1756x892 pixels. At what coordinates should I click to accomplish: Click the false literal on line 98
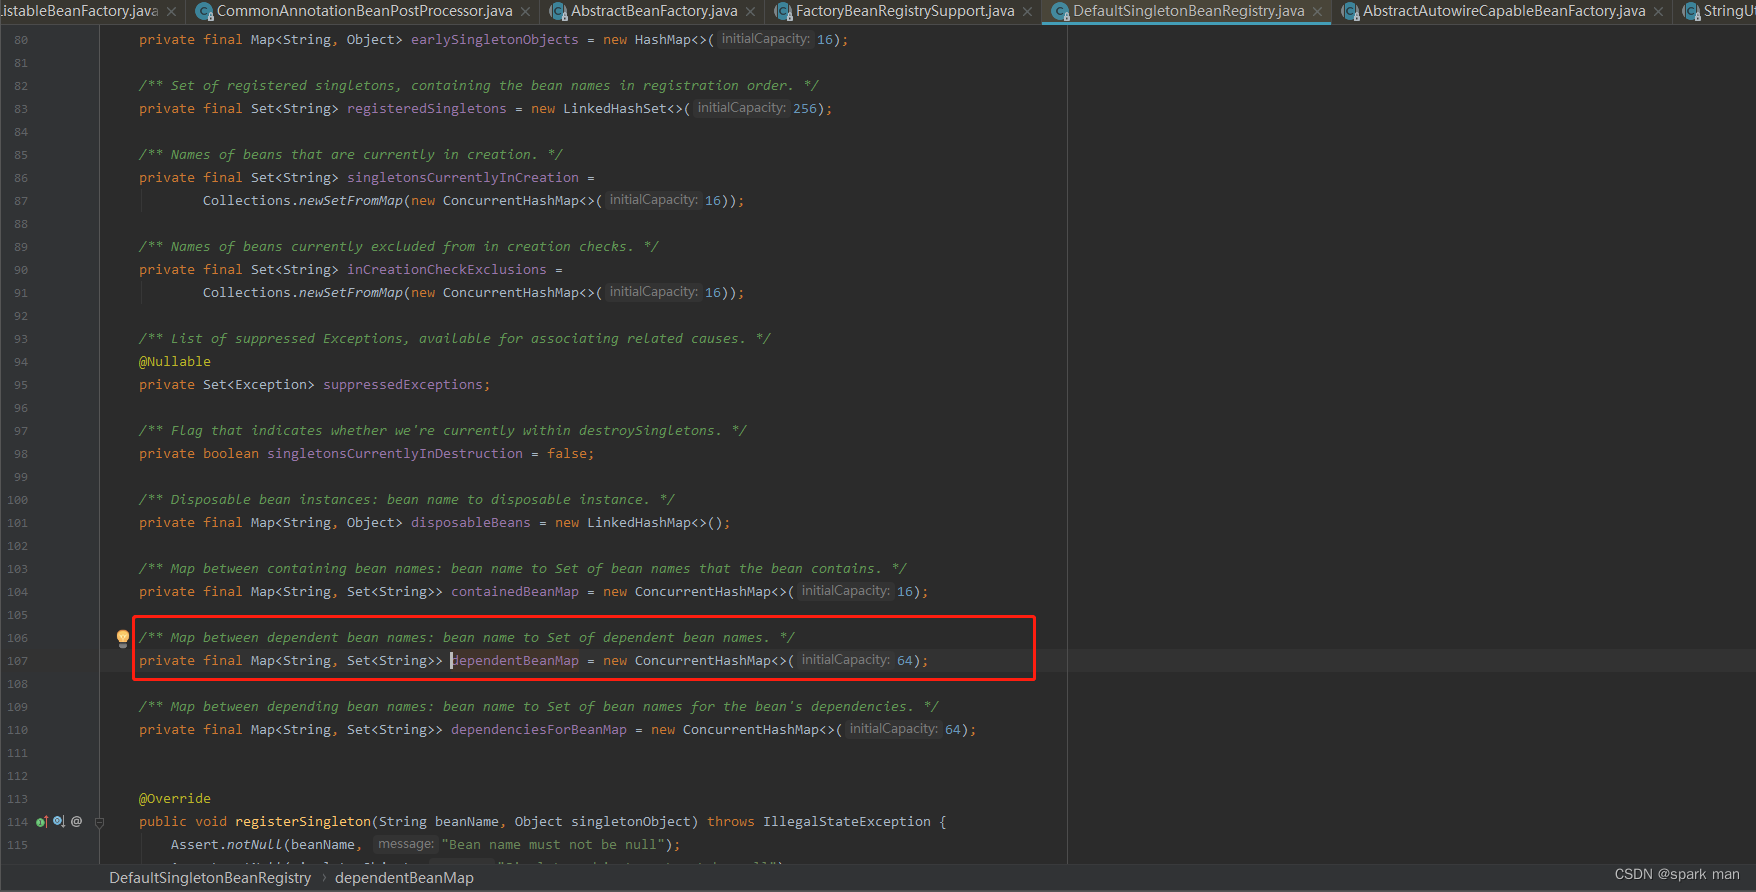(567, 454)
